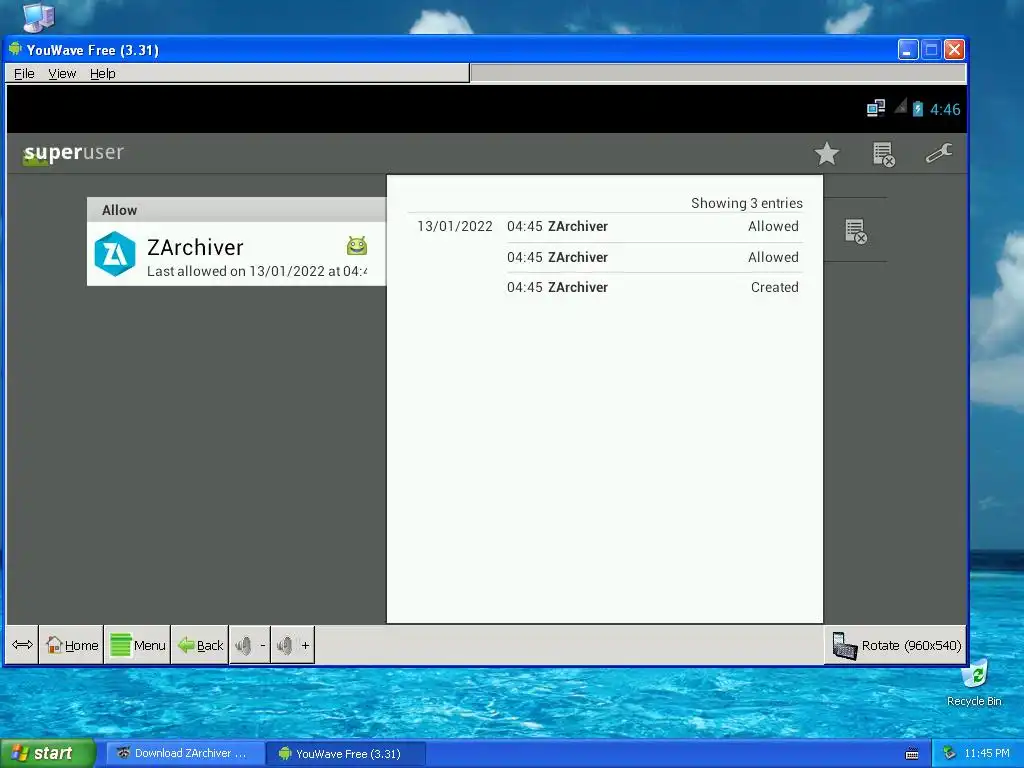Click the clear log icon beside the entries panel

[x=856, y=231]
